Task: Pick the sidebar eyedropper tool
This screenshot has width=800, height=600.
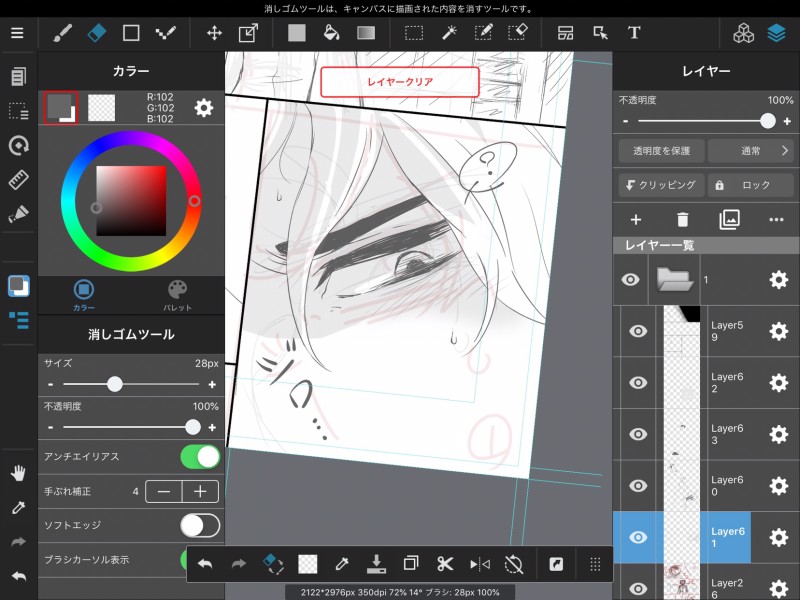Action: point(18,507)
